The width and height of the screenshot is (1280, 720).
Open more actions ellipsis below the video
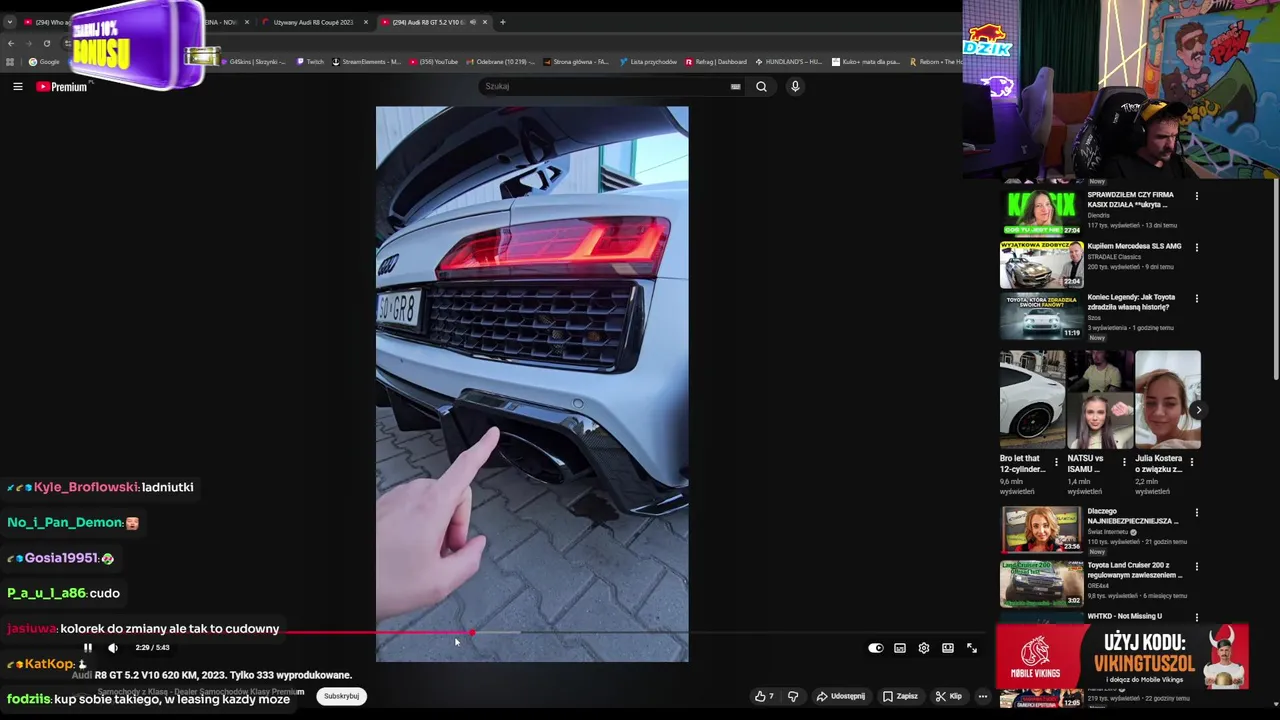pyautogui.click(x=983, y=696)
